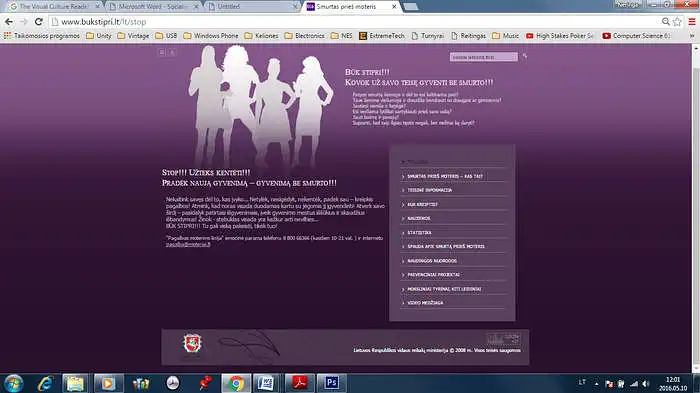
Task: Open a new tab
Action: [411, 7]
